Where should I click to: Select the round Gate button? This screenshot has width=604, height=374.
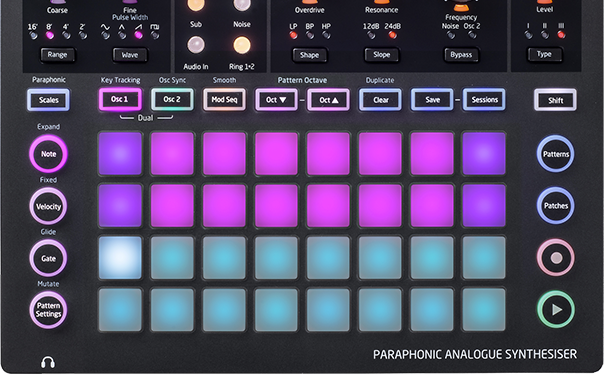[x=49, y=258]
